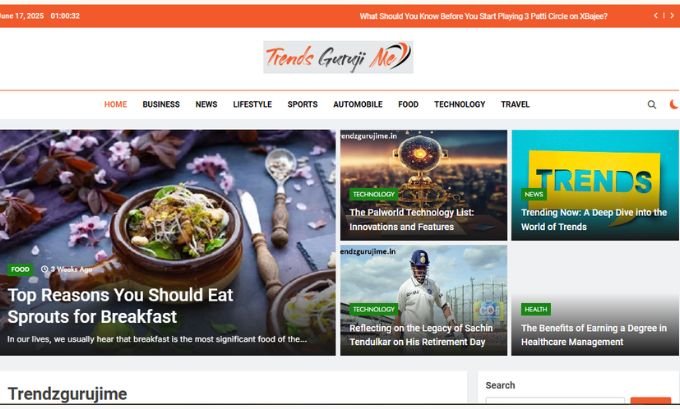Show previous ticker headline arrow
680x409 pixels.
pyautogui.click(x=656, y=16)
